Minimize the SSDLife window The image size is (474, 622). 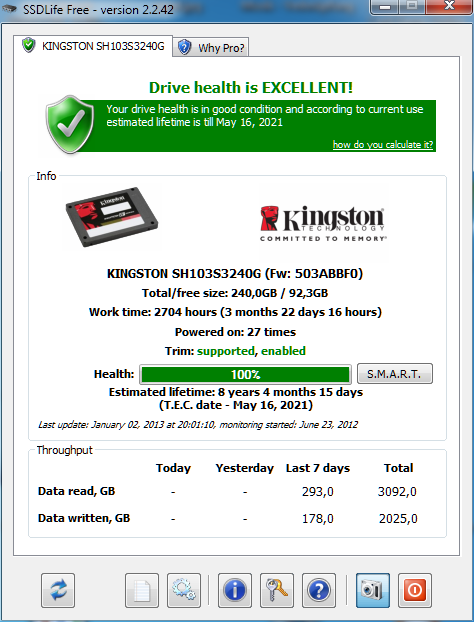384,7
